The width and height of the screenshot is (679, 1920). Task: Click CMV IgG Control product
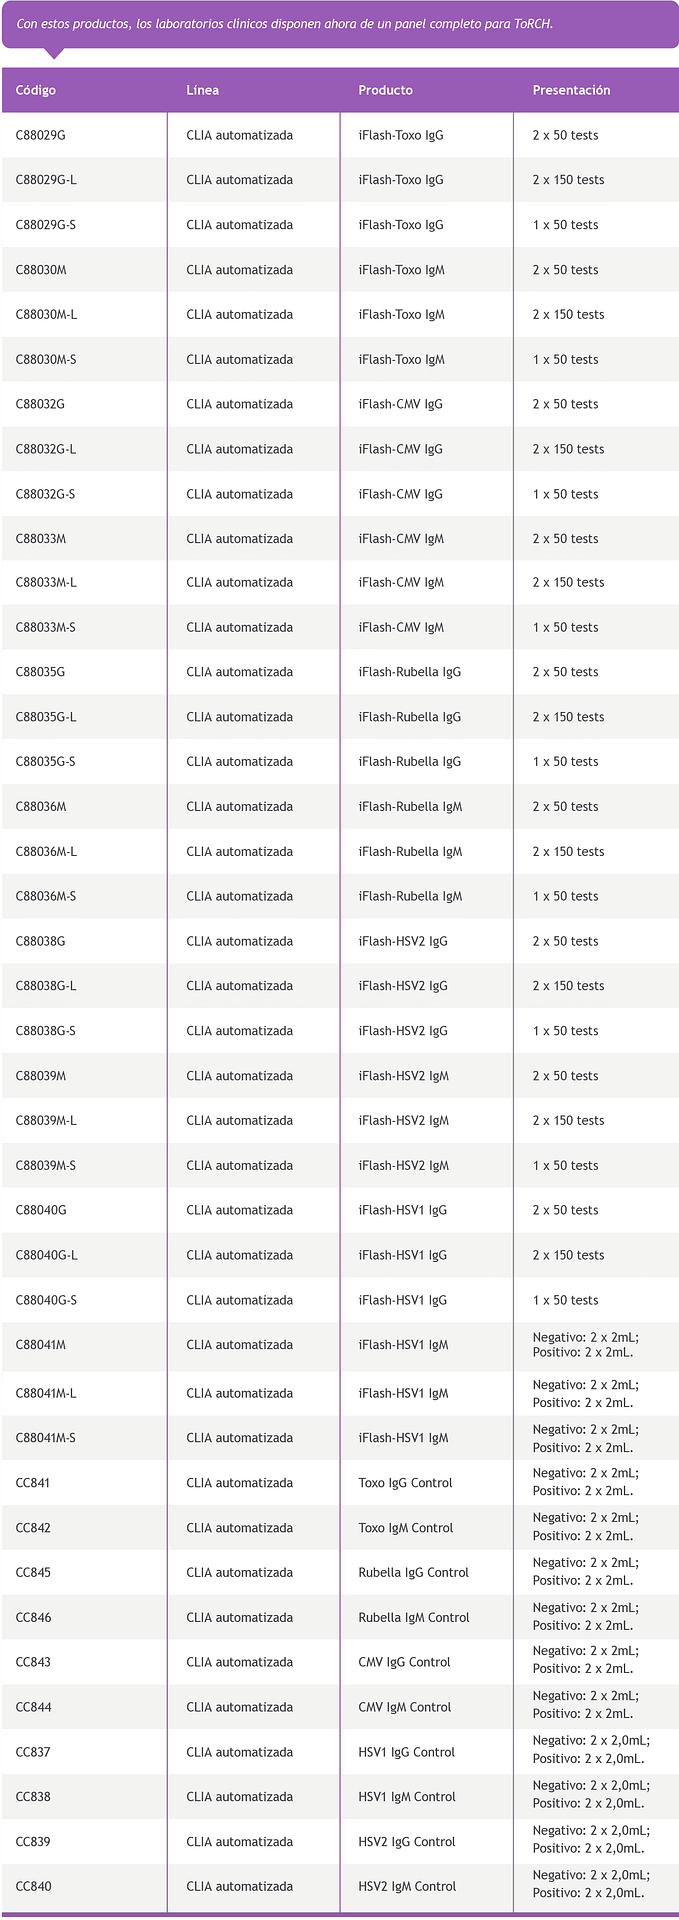pos(404,1662)
